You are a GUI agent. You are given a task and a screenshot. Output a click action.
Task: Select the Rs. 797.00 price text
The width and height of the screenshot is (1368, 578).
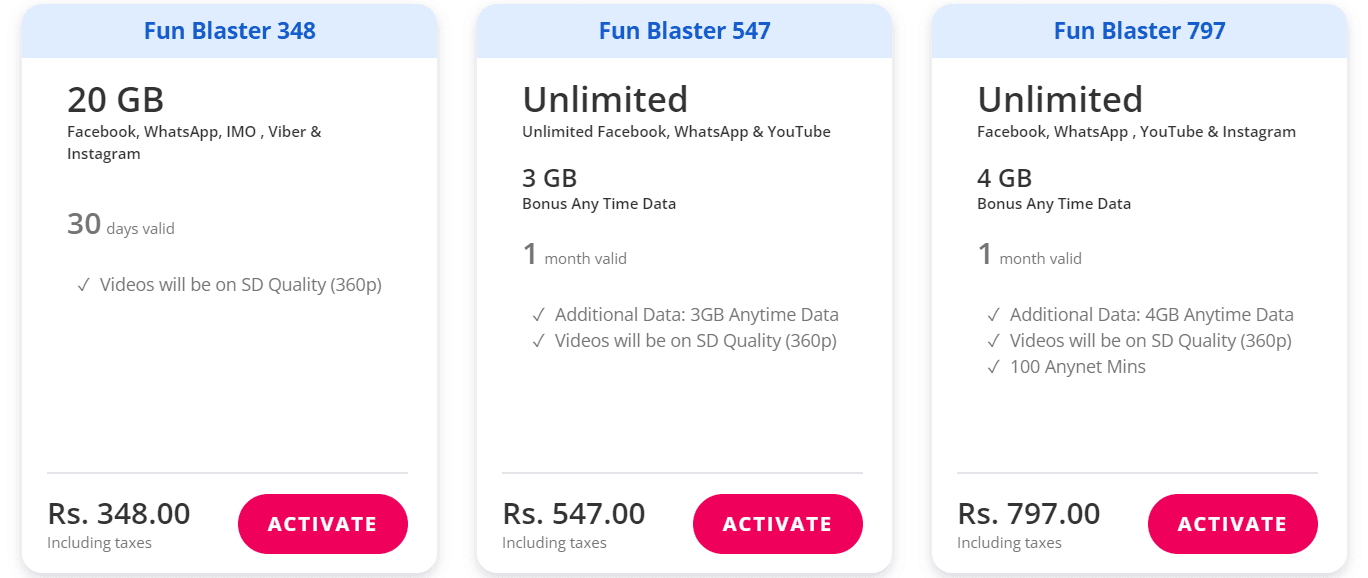pyautogui.click(x=1029, y=513)
